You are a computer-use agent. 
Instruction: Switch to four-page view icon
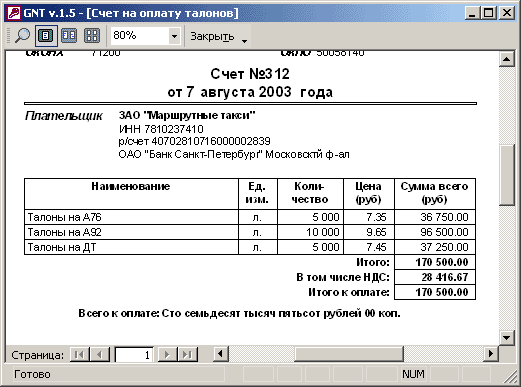click(92, 35)
